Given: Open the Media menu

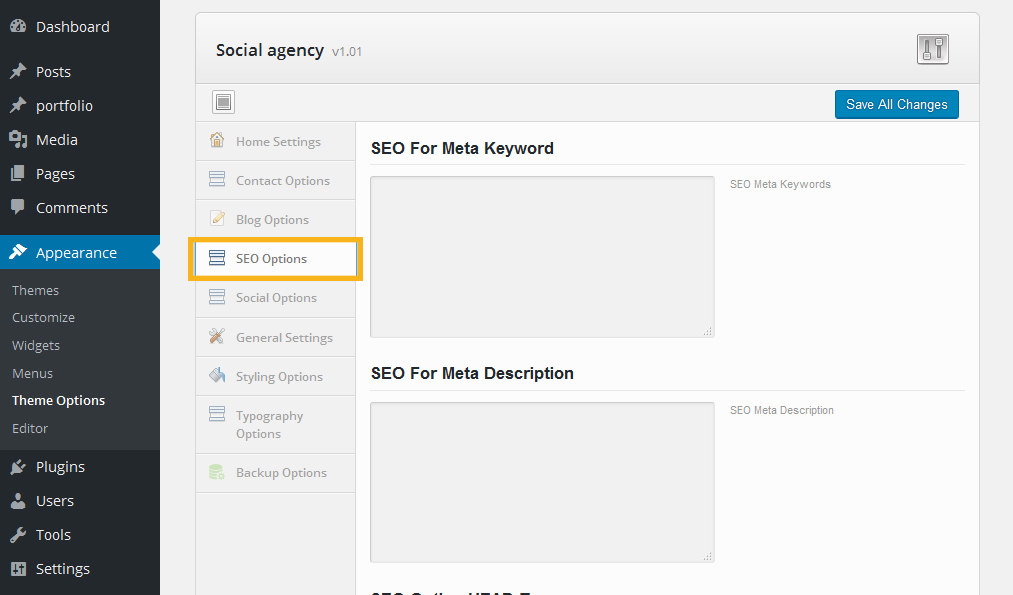Looking at the screenshot, I should (x=79, y=140).
